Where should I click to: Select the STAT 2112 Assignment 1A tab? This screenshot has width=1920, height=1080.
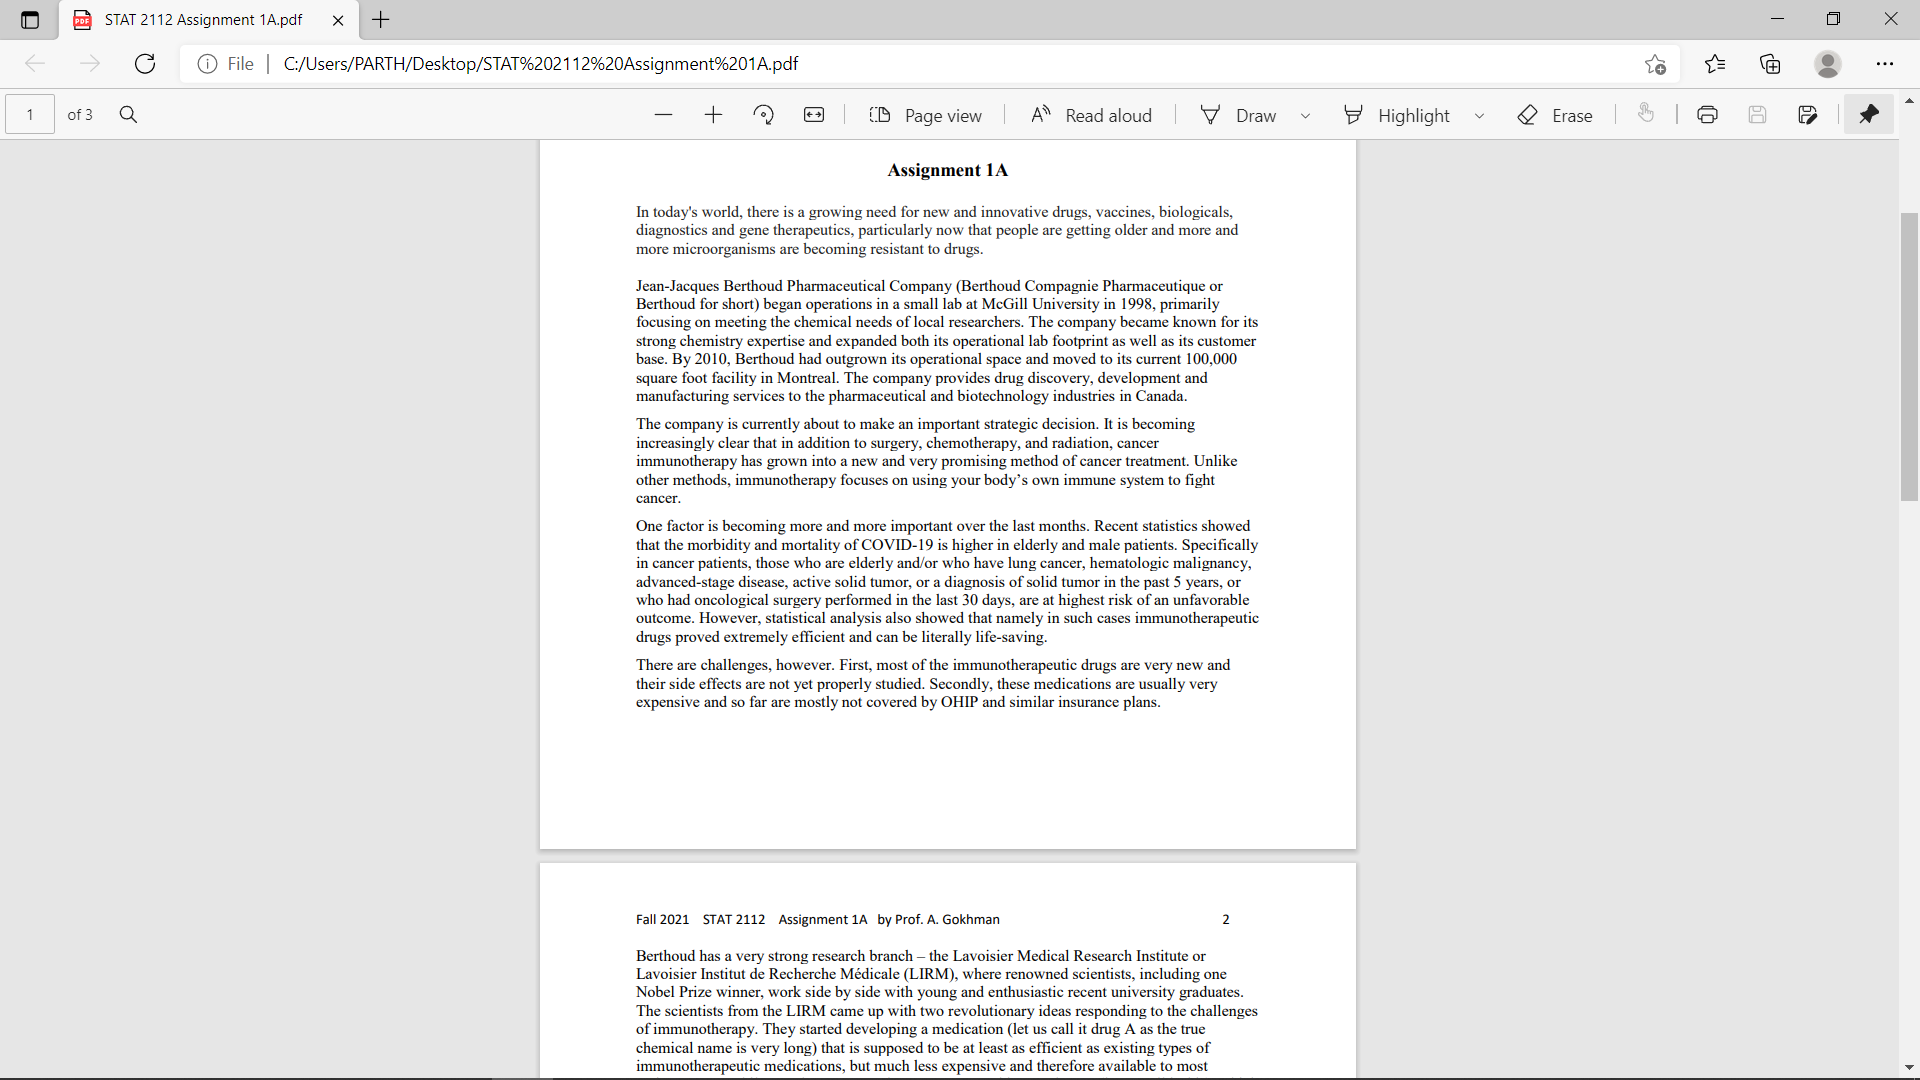tap(200, 19)
